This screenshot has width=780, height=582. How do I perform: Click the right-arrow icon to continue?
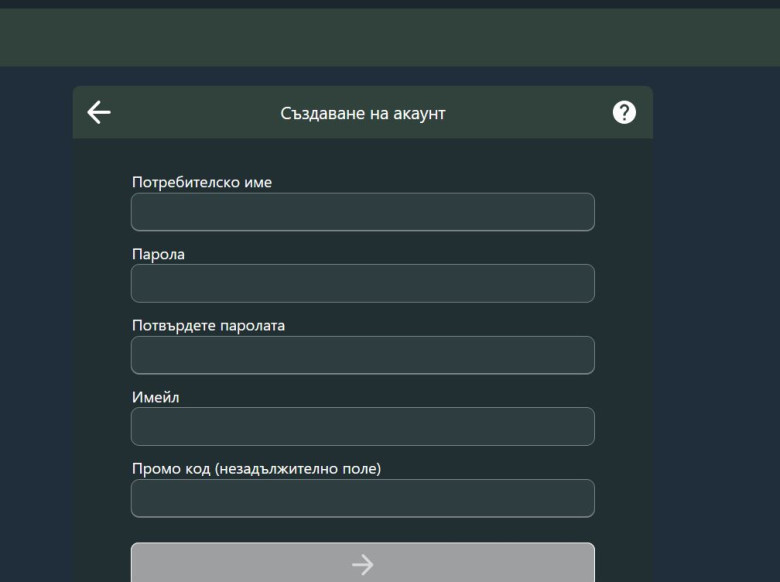(x=362, y=564)
